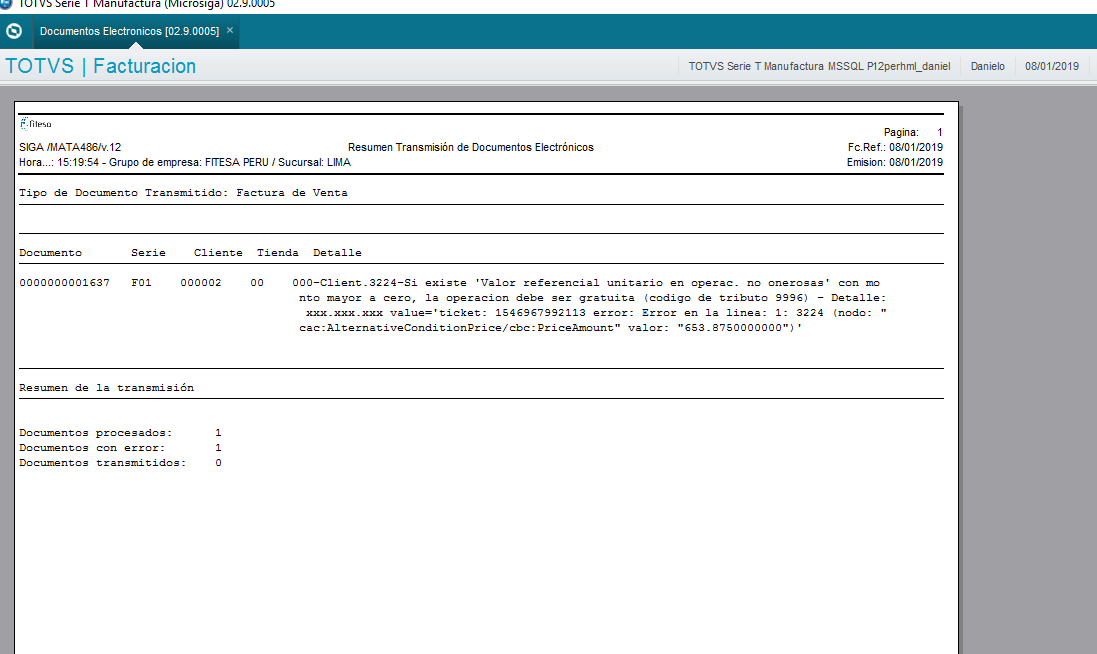
Task: Click the ticket: 1546967992113 error line
Action: coord(596,313)
